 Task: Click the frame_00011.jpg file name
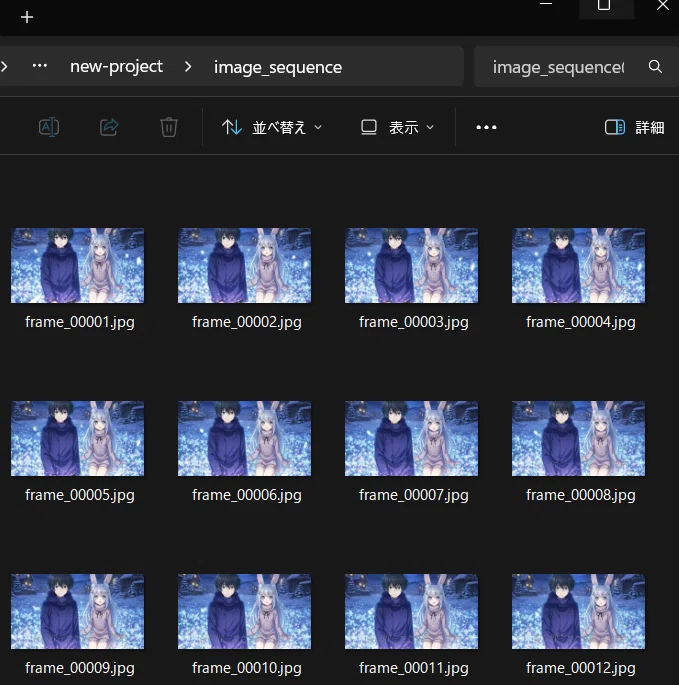[x=413, y=668]
